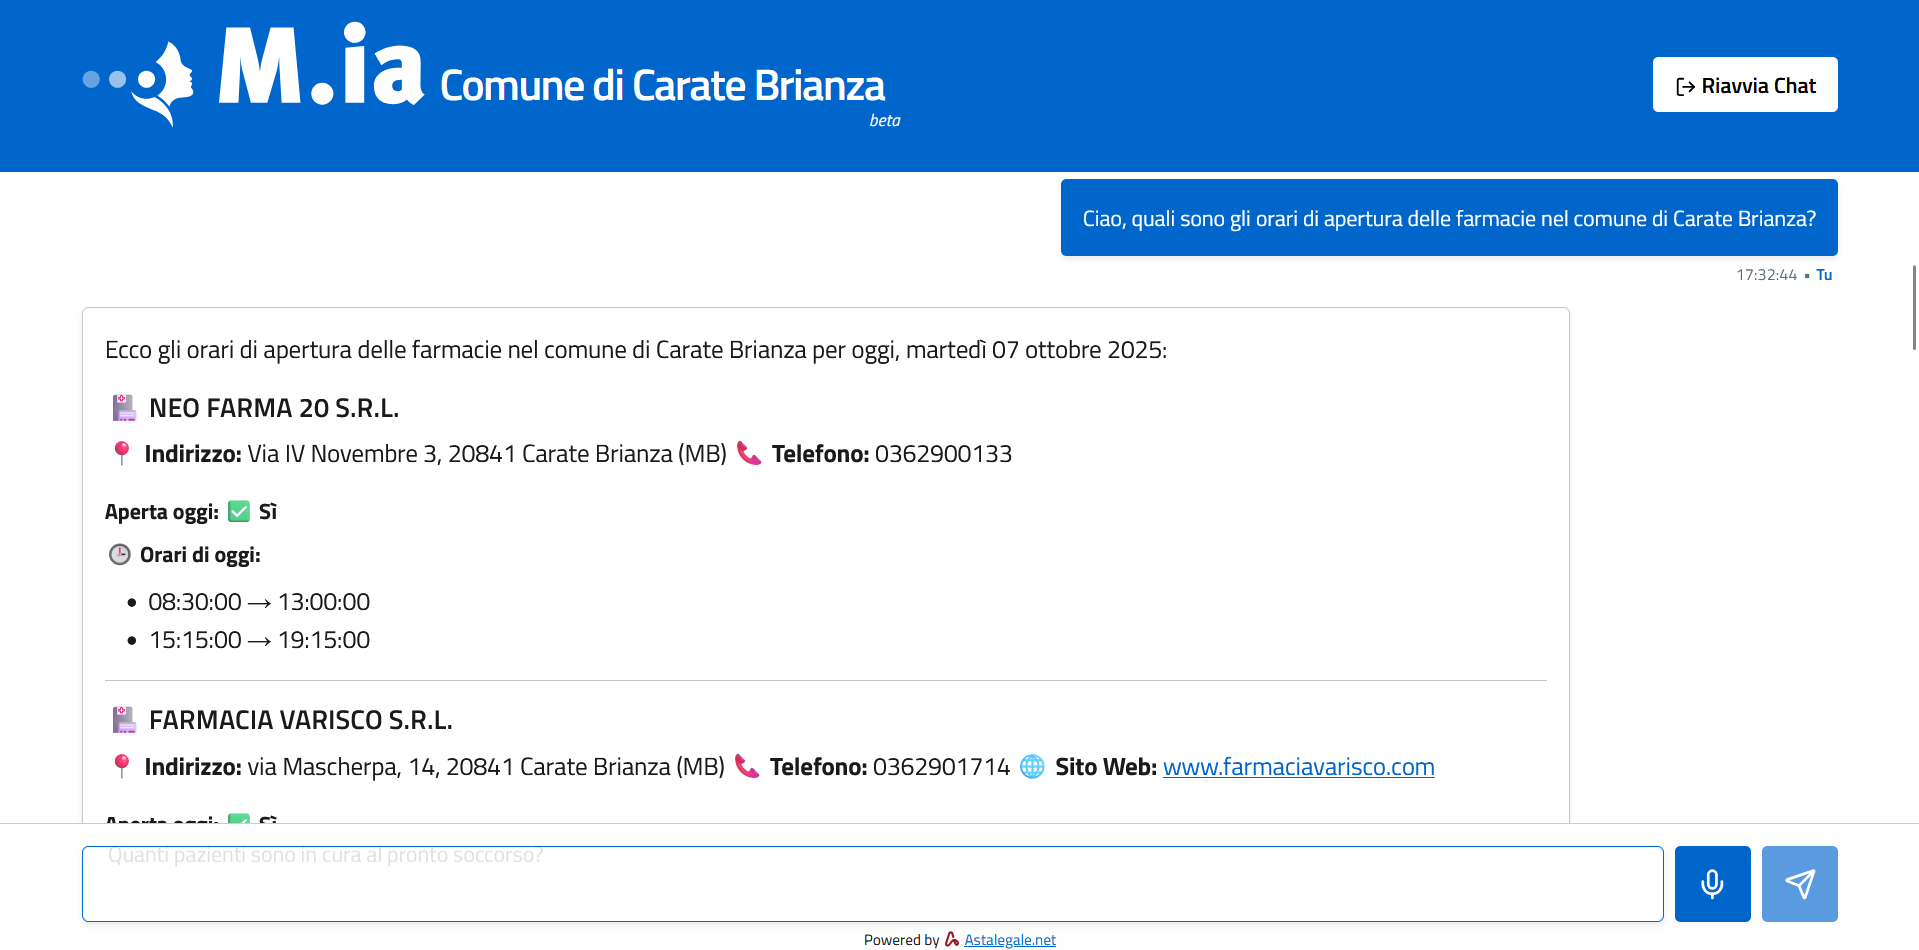Click the NEO FARMA phone number 0362900133

943,454
